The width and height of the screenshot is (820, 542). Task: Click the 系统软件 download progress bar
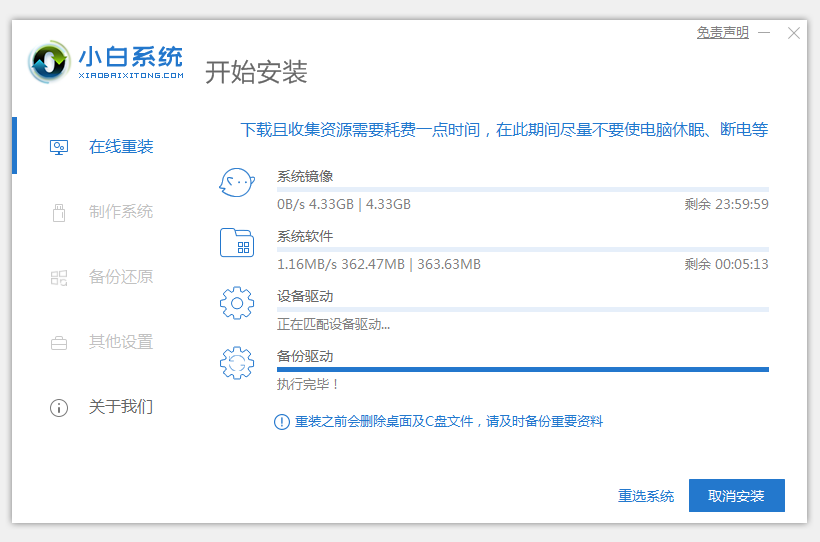click(x=522, y=249)
